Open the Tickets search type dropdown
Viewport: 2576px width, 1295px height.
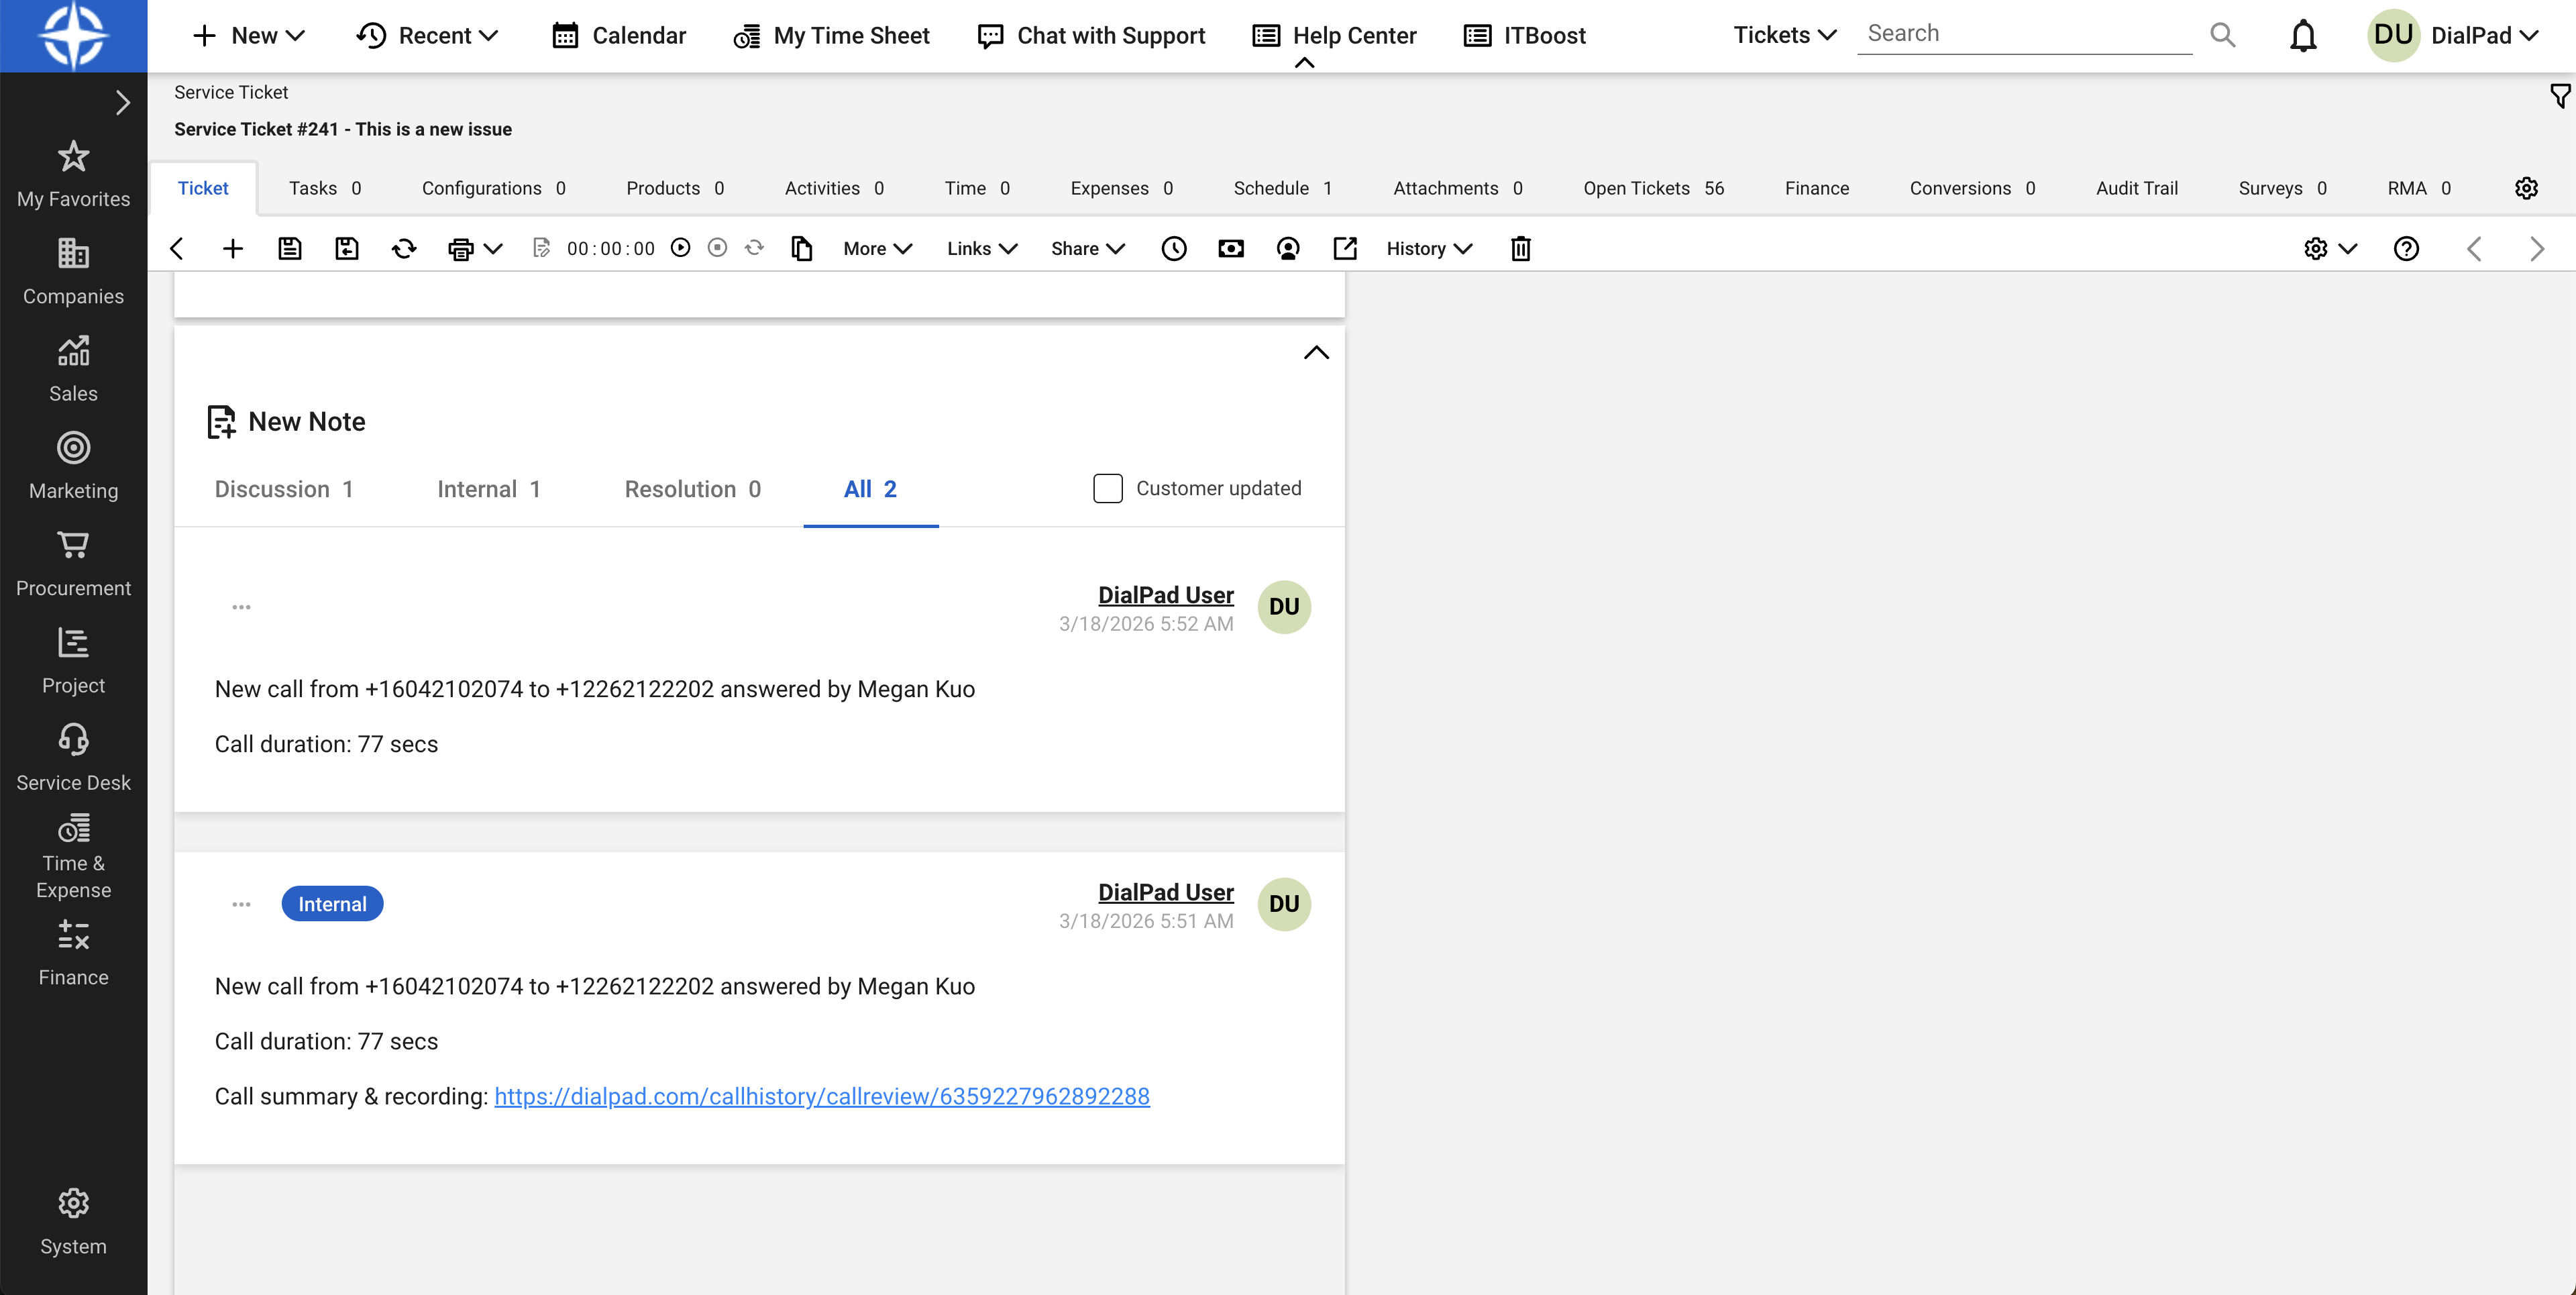pyautogui.click(x=1785, y=35)
